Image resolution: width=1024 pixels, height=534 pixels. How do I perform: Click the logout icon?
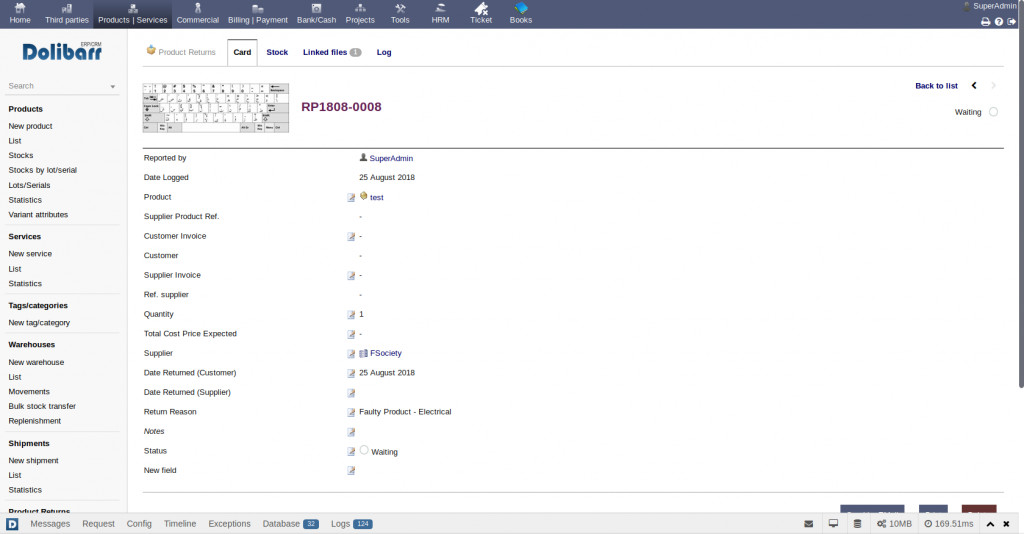click(1012, 22)
